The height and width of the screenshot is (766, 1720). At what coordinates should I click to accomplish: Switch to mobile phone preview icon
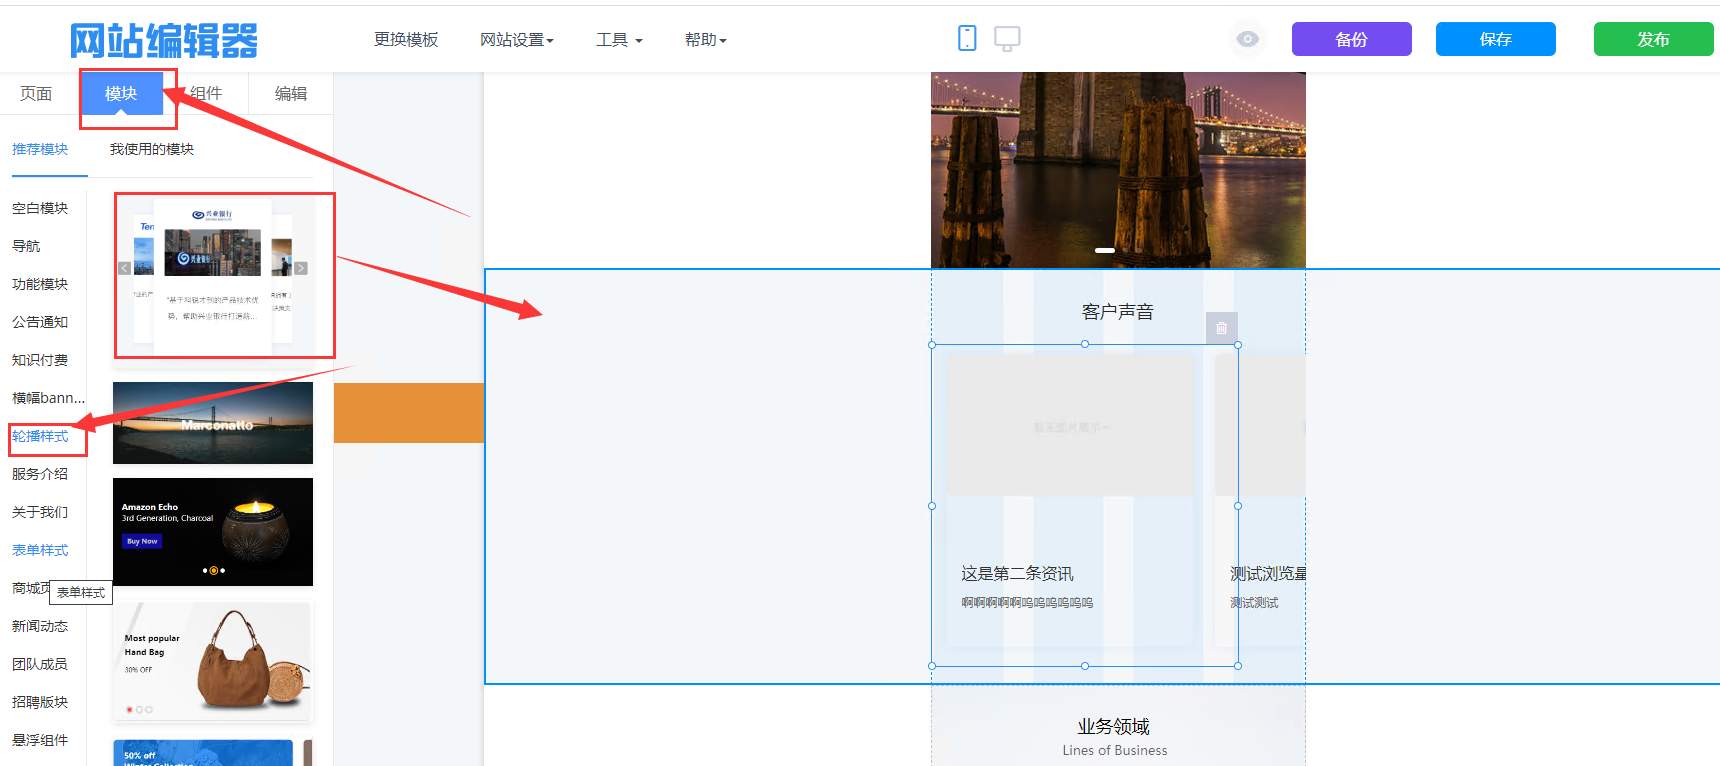pos(967,38)
